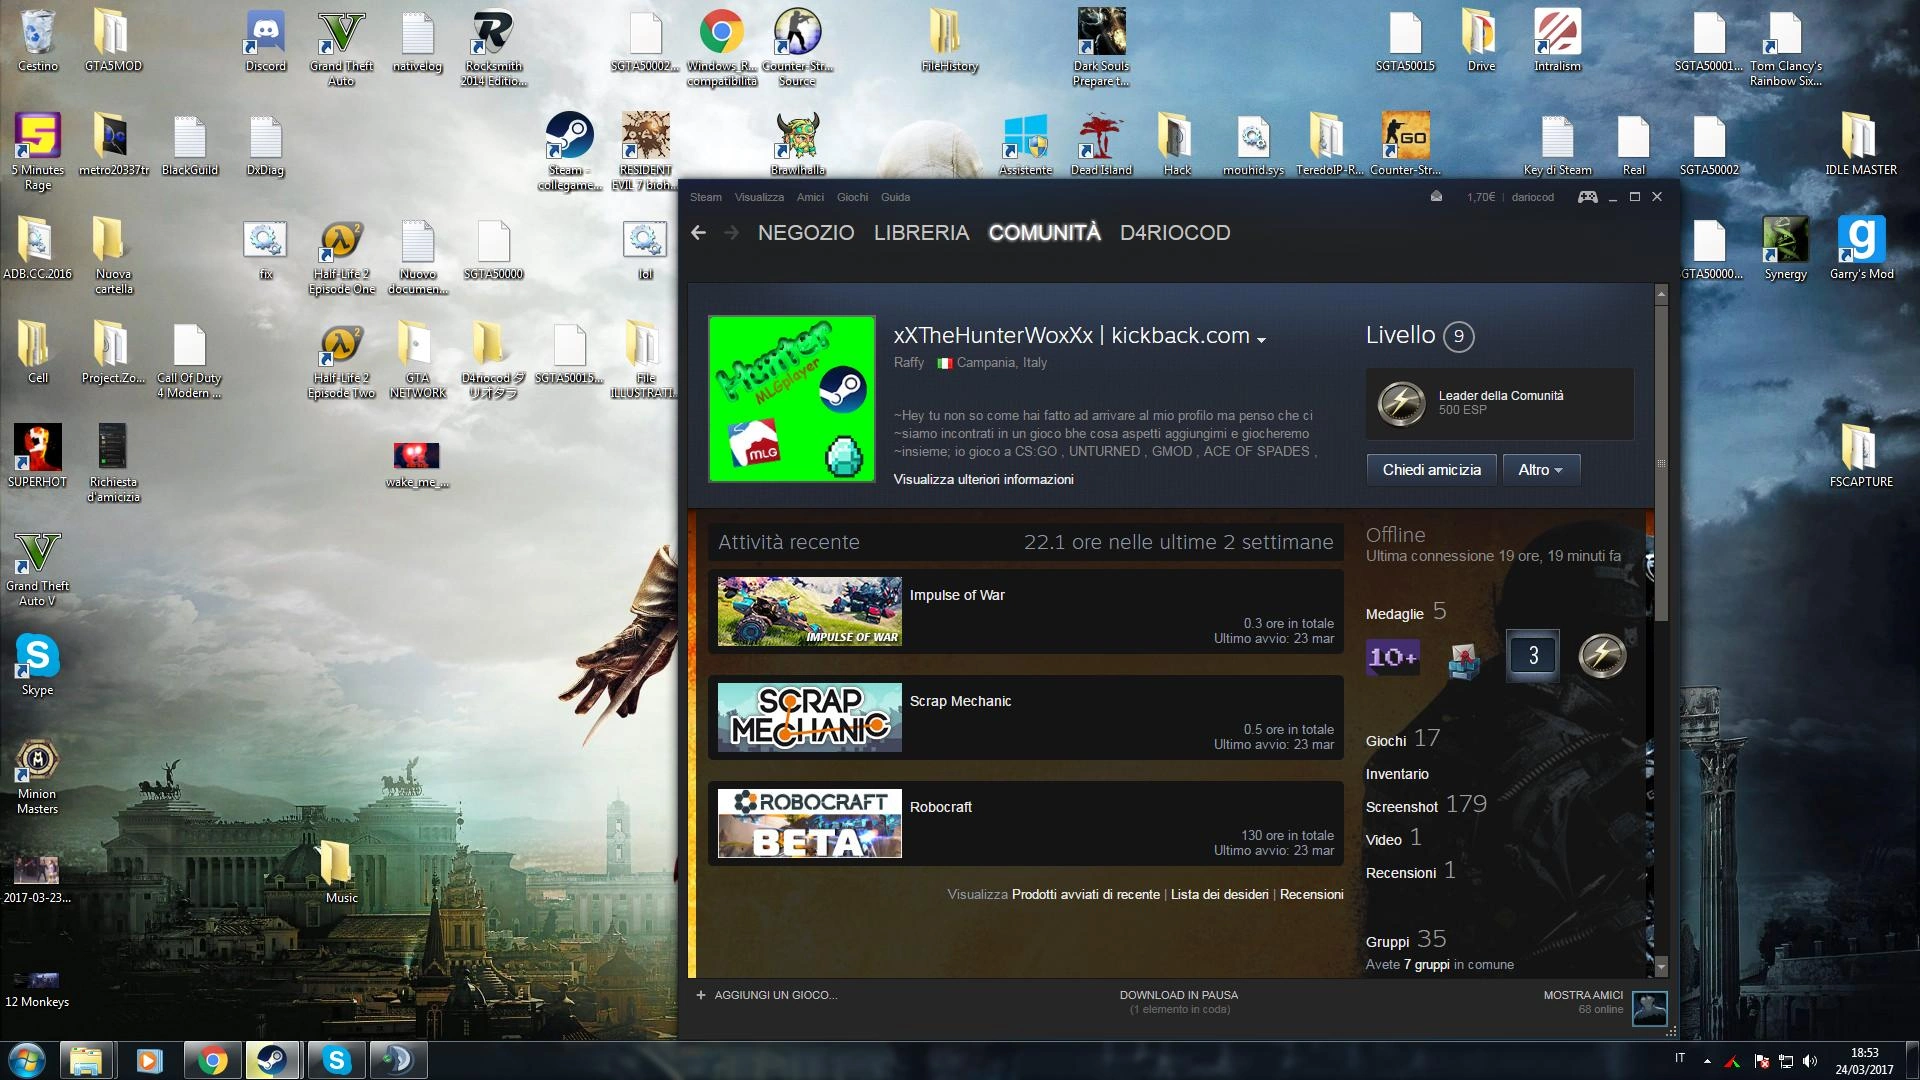Open the Brawlhalla desktop shortcut
The image size is (1920, 1080).
[x=797, y=144]
